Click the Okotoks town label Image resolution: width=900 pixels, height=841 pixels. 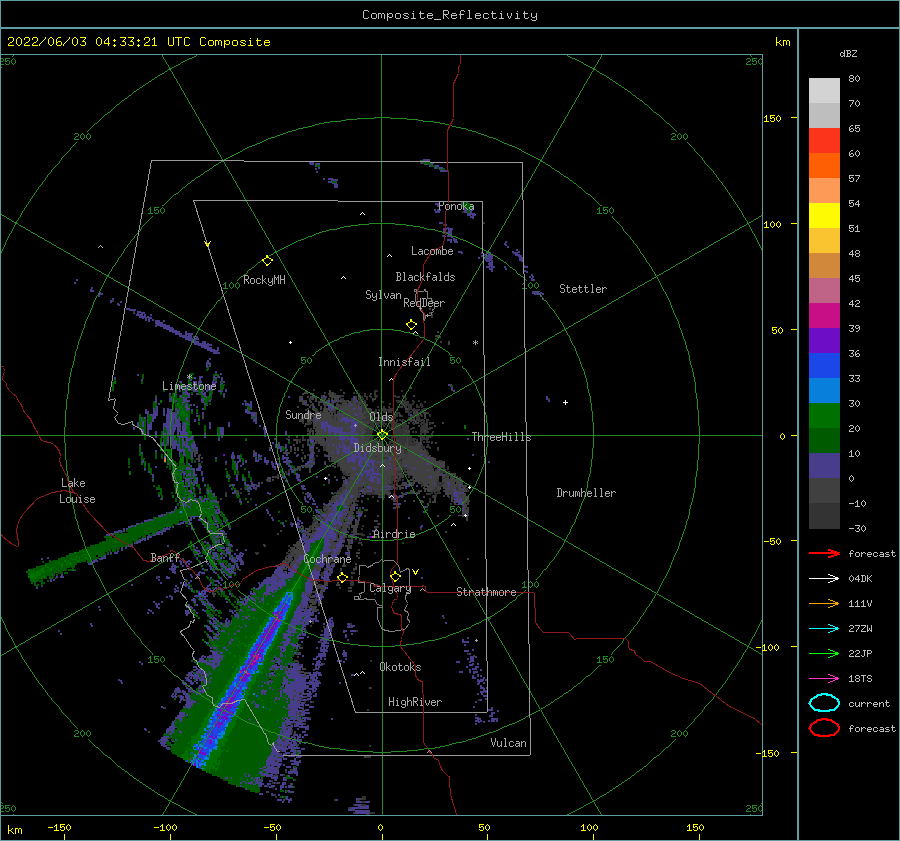coord(400,667)
